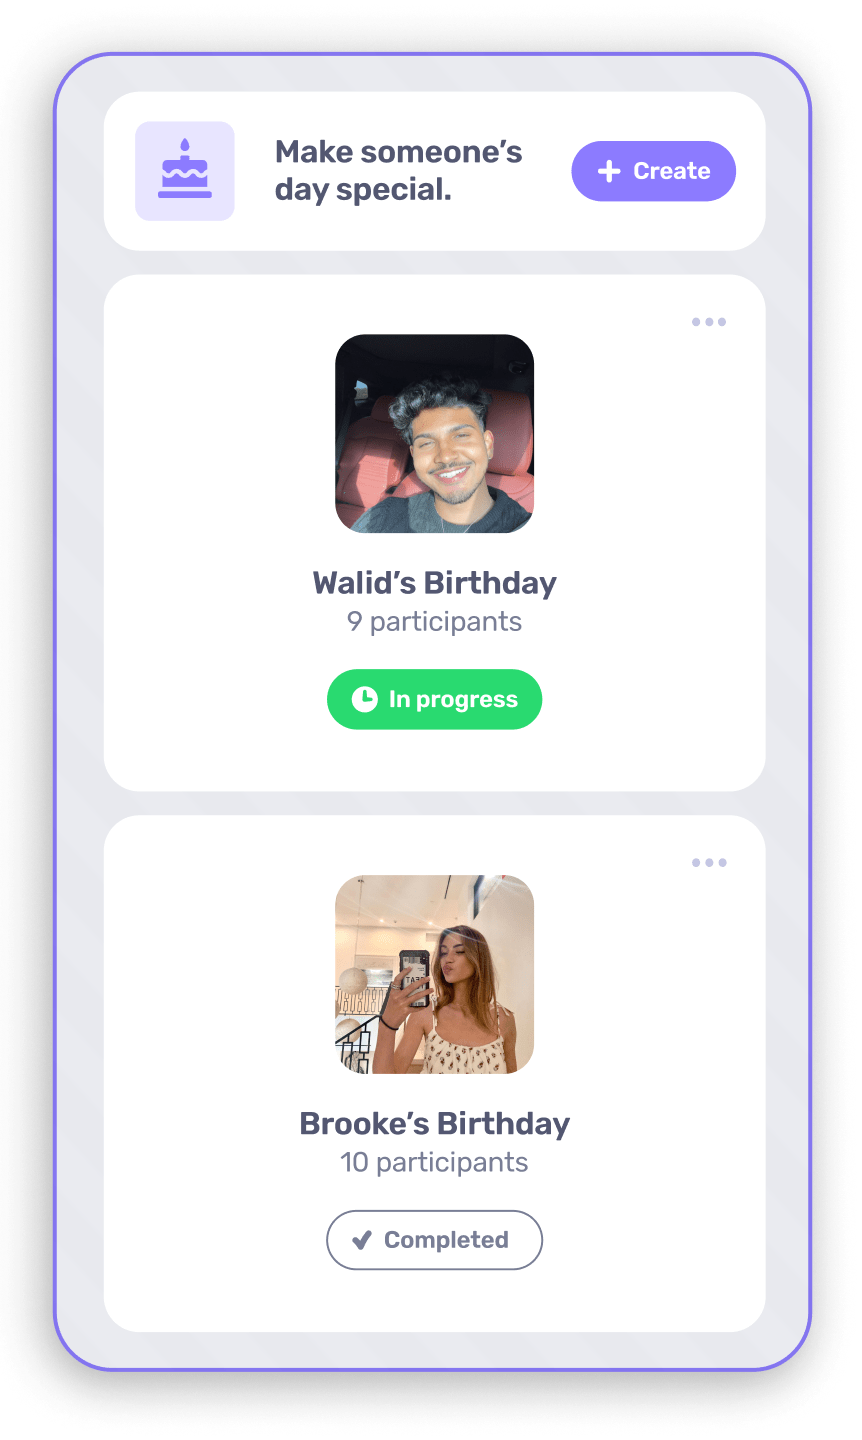The height and width of the screenshot is (1440, 862).
Task: Click the birthday cake icon
Action: click(x=185, y=170)
